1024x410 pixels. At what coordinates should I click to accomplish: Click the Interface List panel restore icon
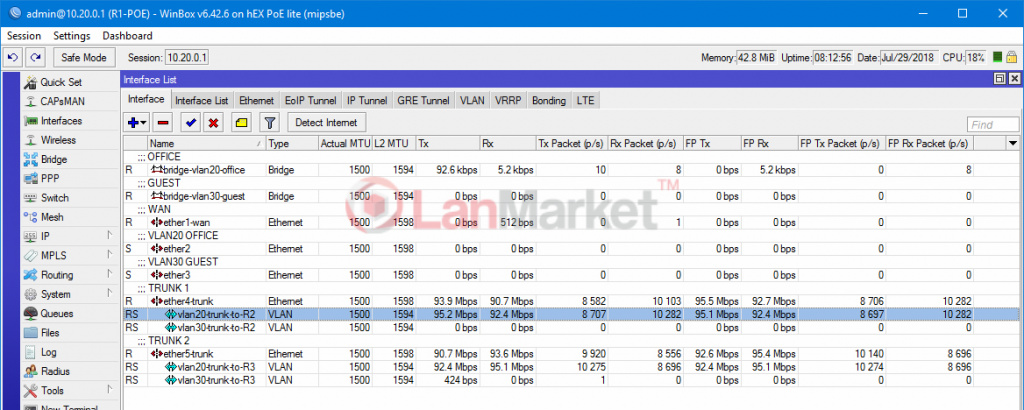(1000, 79)
